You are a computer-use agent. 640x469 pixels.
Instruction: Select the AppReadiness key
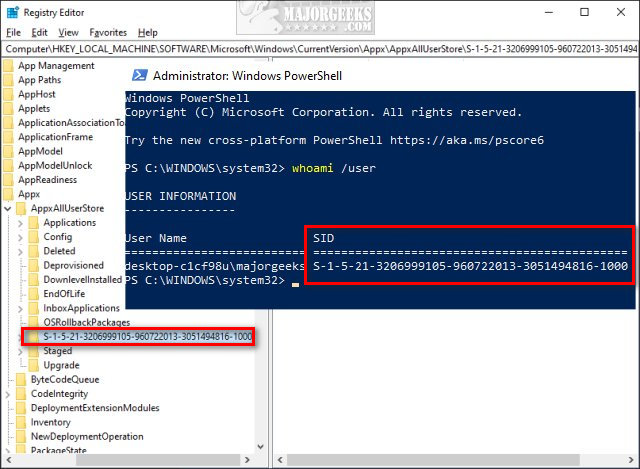tap(47, 180)
